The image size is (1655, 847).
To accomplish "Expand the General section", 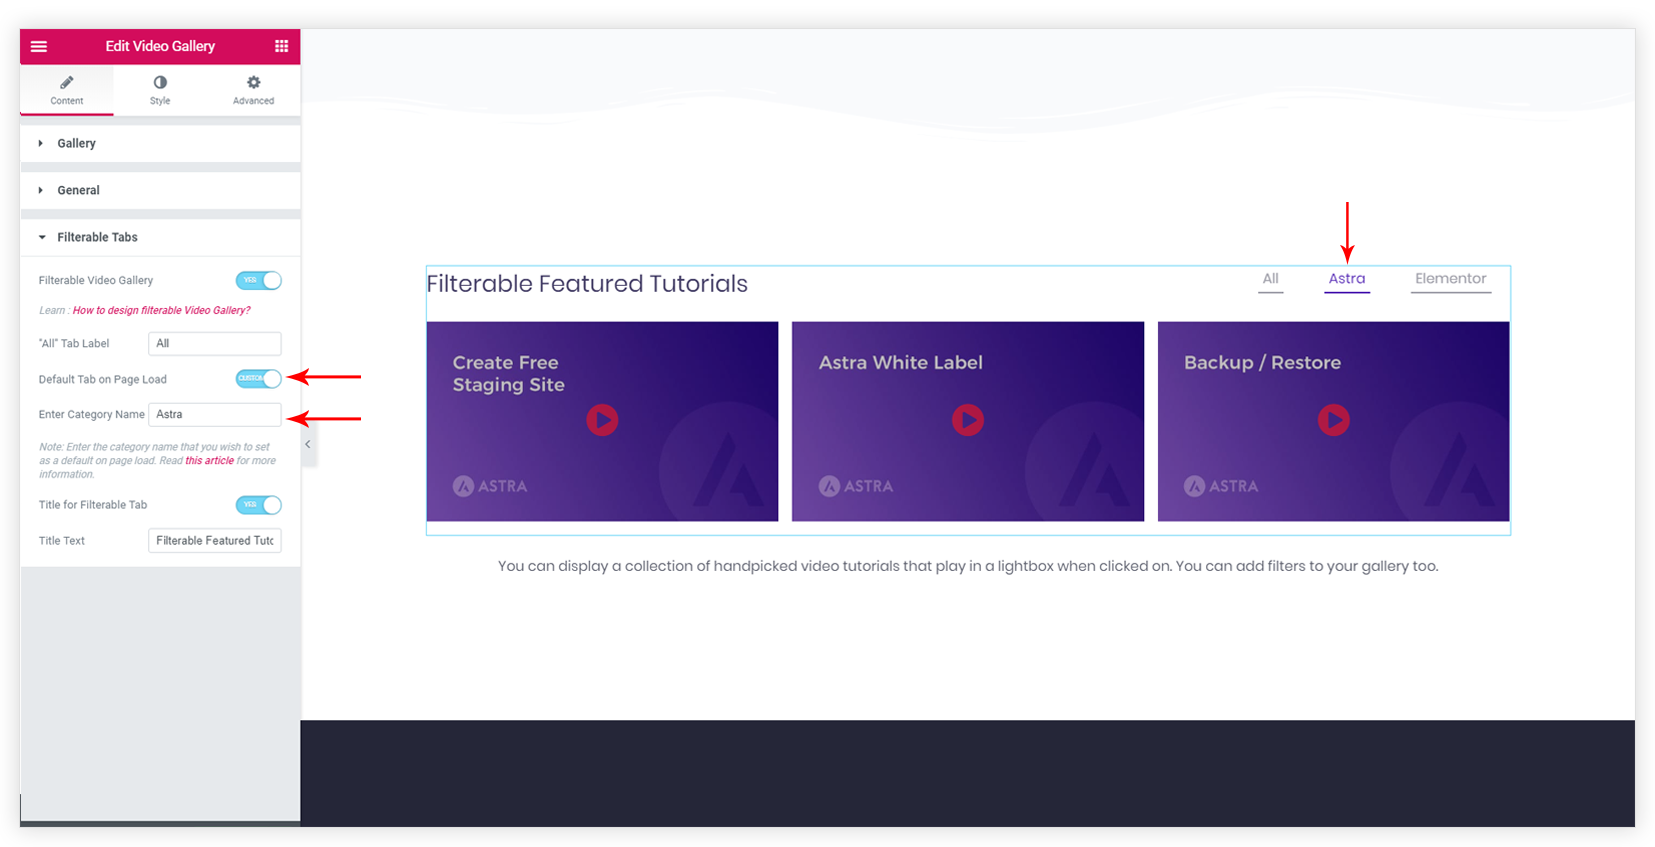I will 160,190.
